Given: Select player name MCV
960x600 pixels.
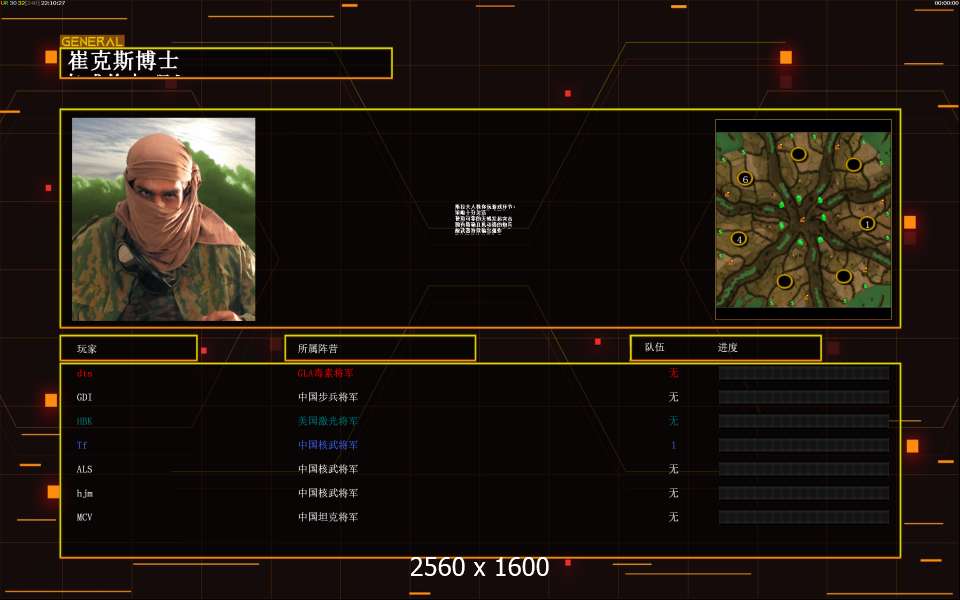Looking at the screenshot, I should 84,517.
